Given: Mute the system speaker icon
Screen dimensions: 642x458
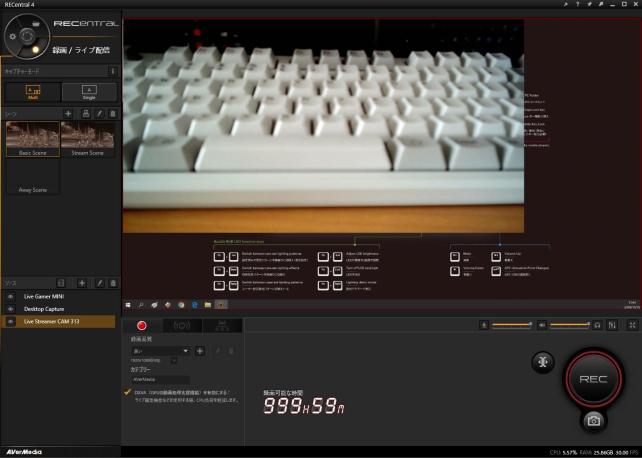Looking at the screenshot, I should click(541, 325).
